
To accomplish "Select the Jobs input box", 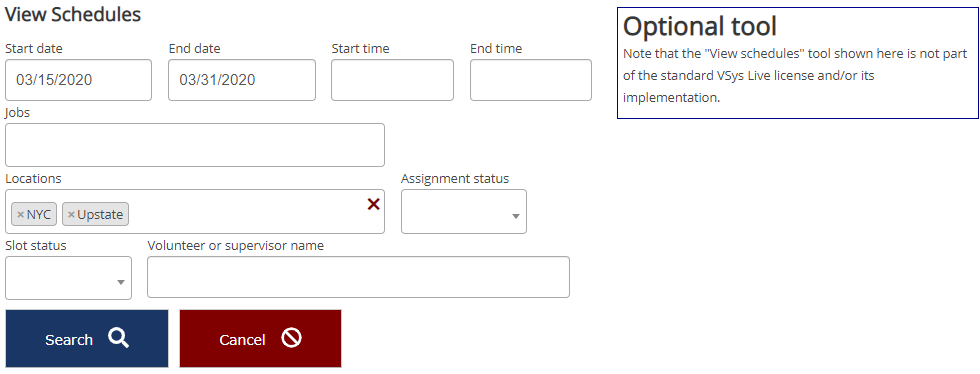I will pyautogui.click(x=195, y=145).
